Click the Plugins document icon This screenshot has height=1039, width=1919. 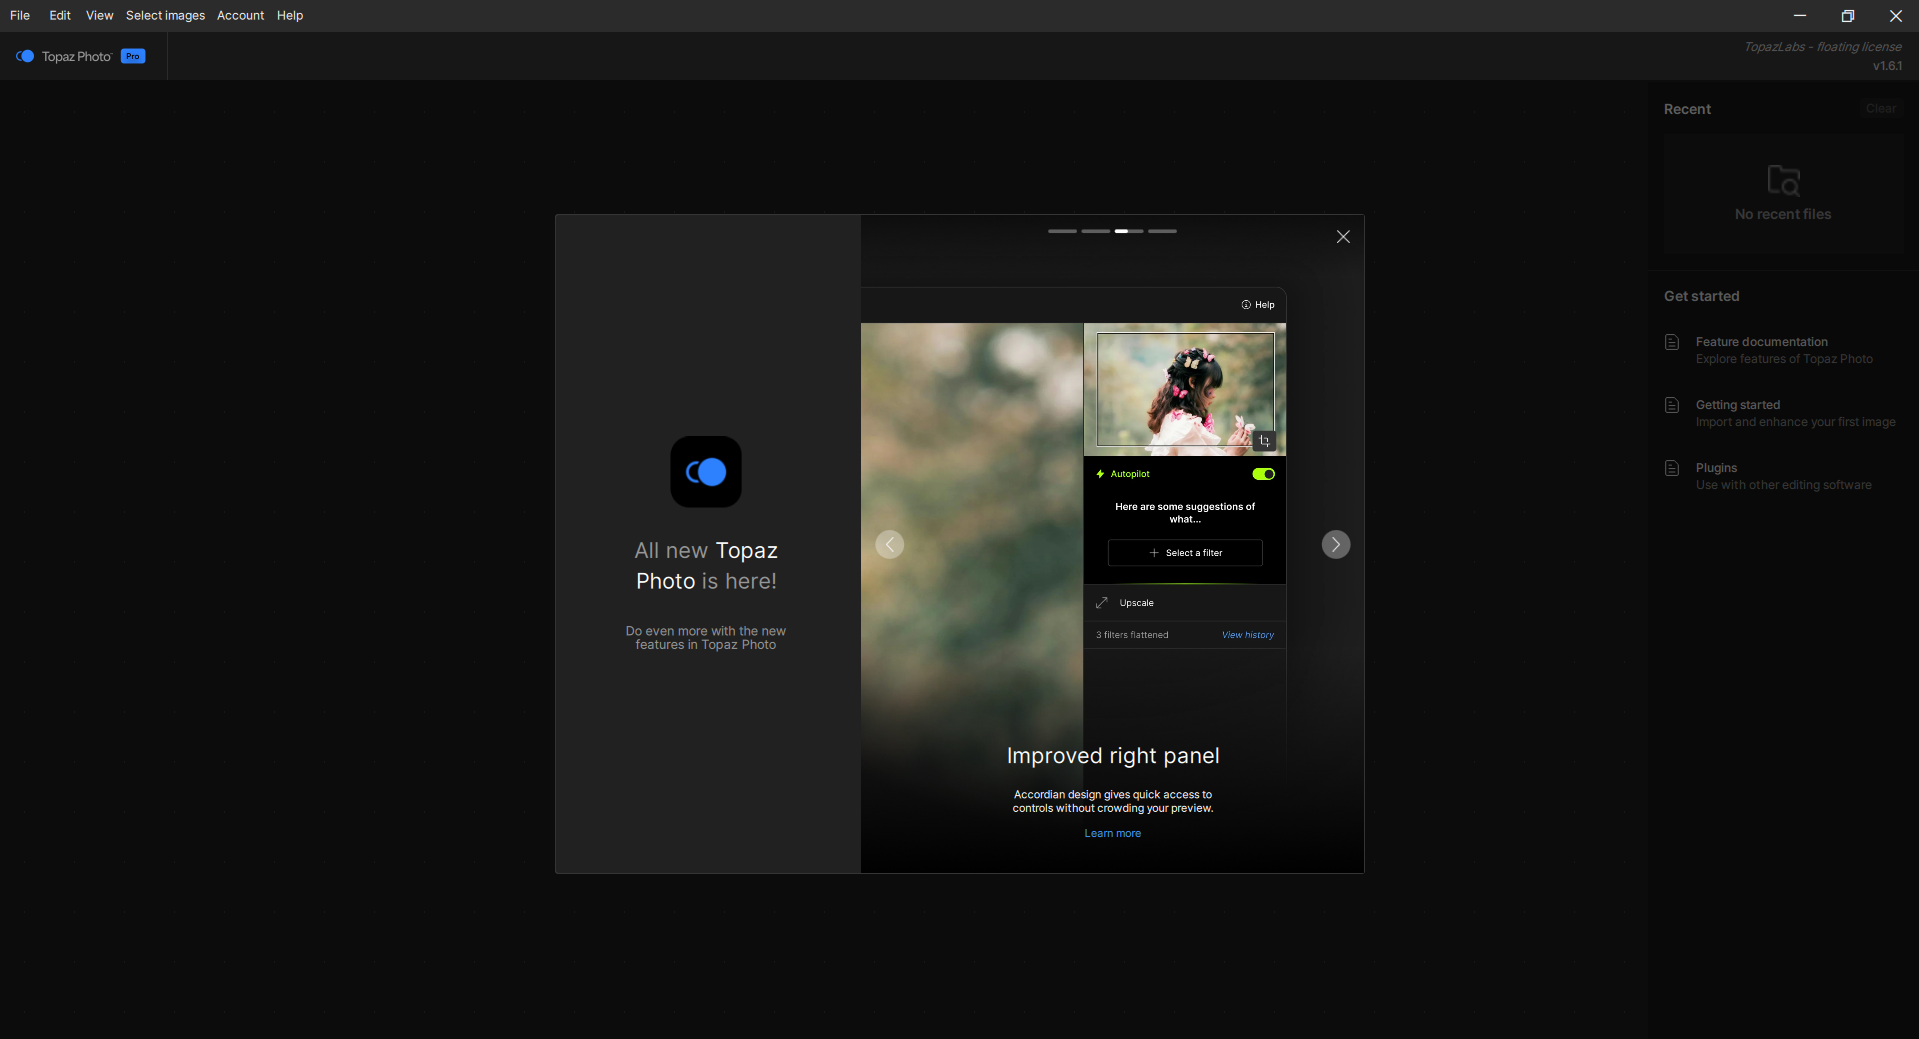[x=1672, y=468]
